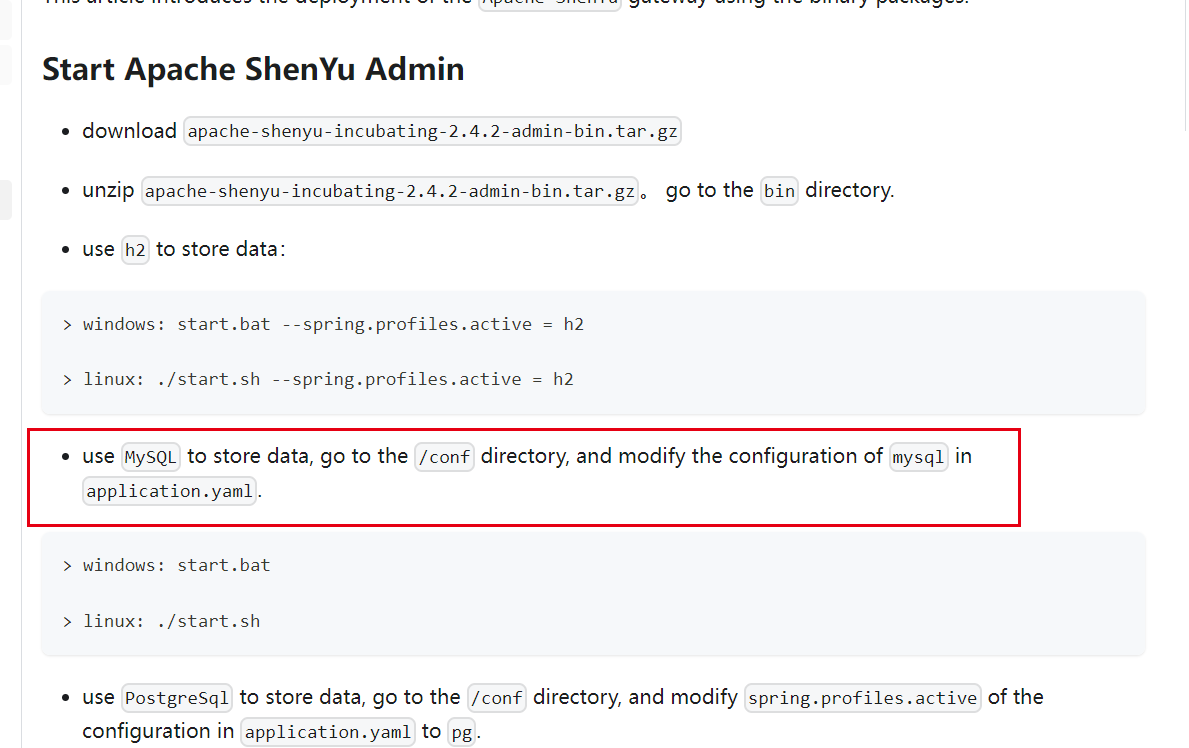Click the 'pg' inline code

click(462, 732)
